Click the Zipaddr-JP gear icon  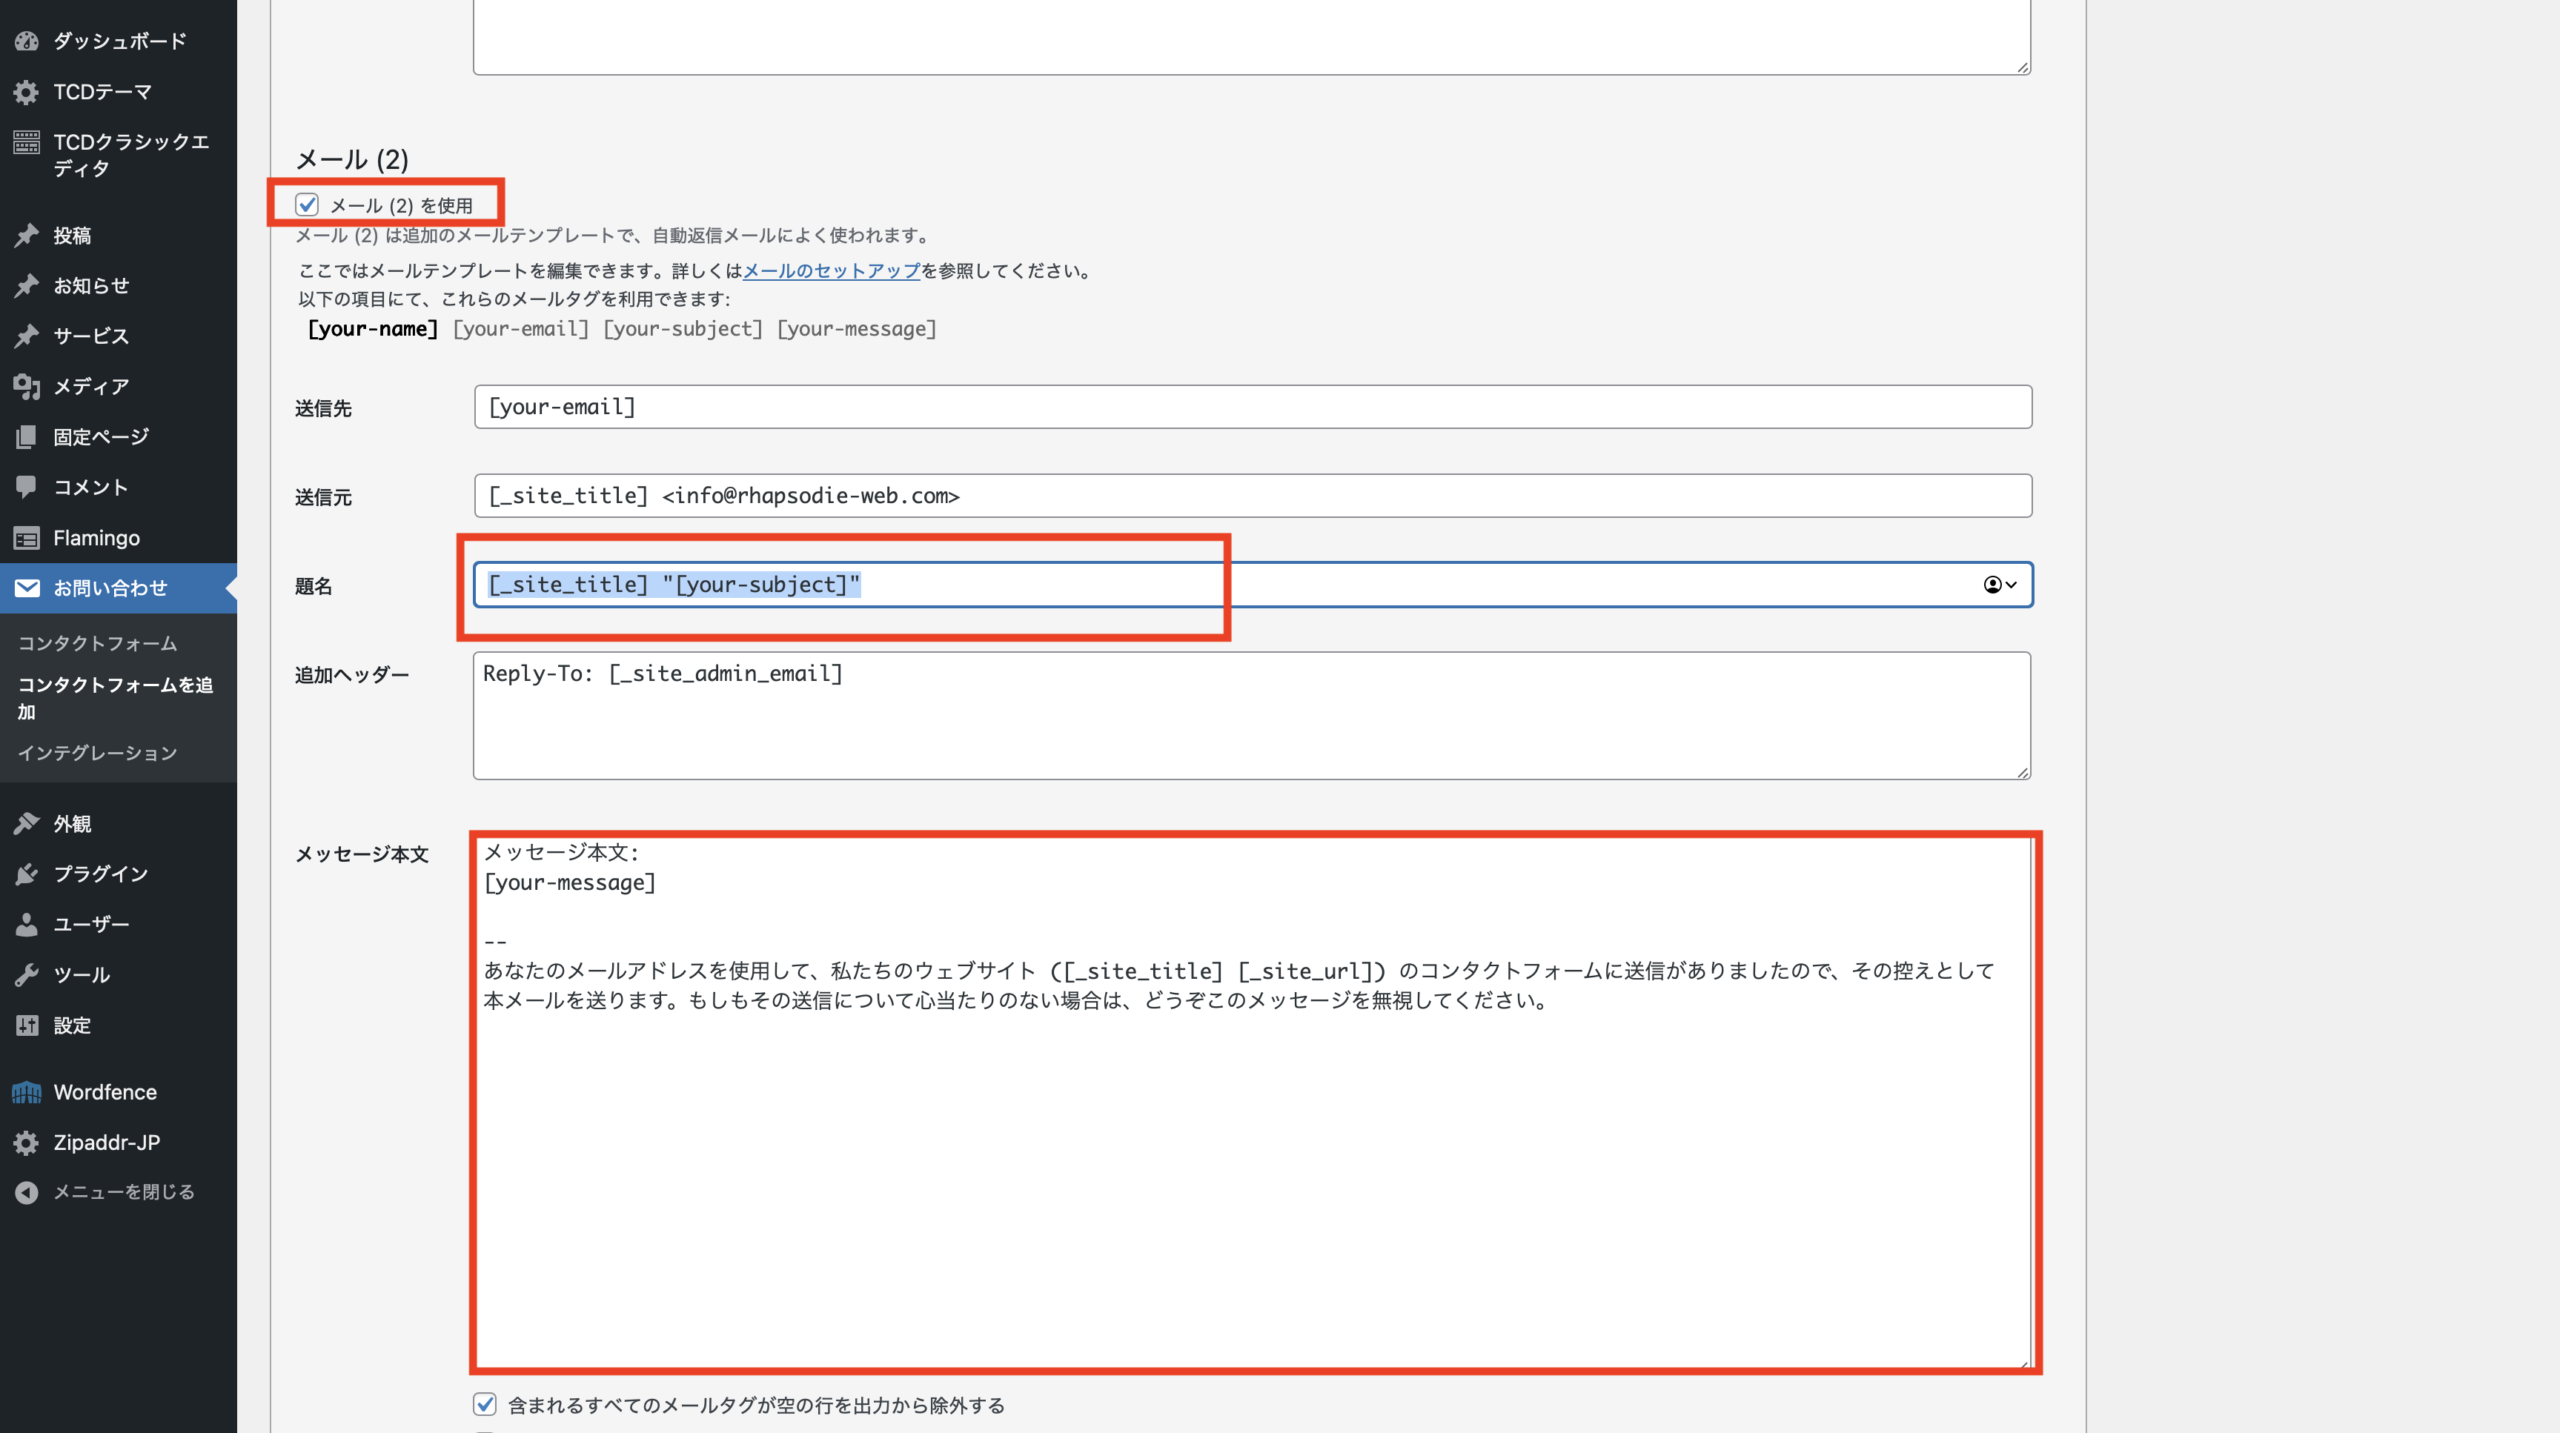[x=27, y=1142]
